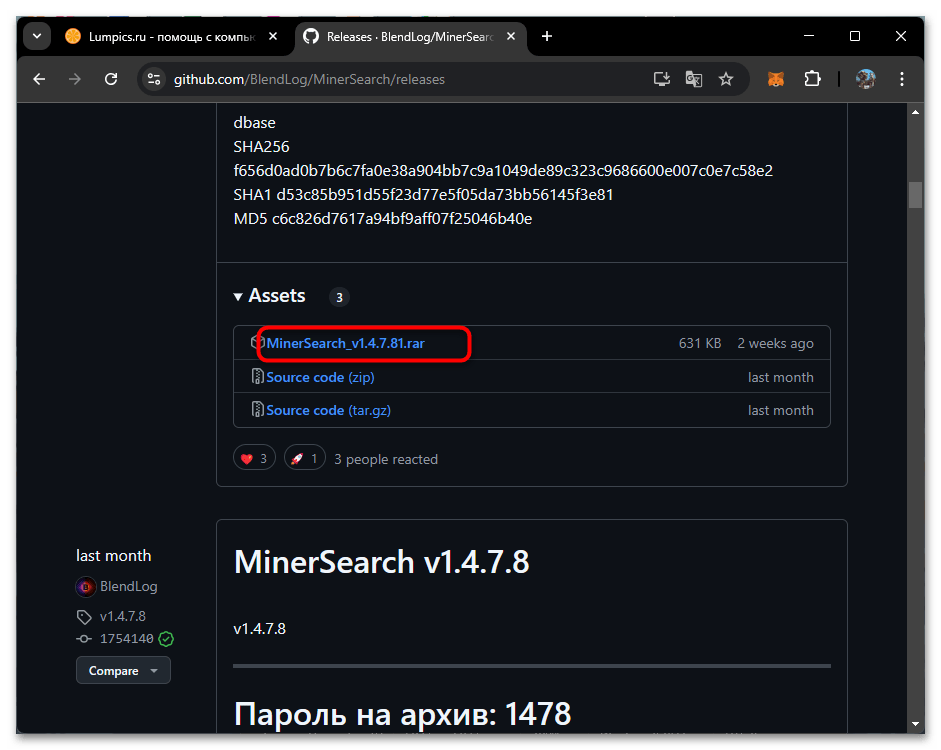Open a new browser tab
Viewport: 941px width, 750px height.
point(547,37)
